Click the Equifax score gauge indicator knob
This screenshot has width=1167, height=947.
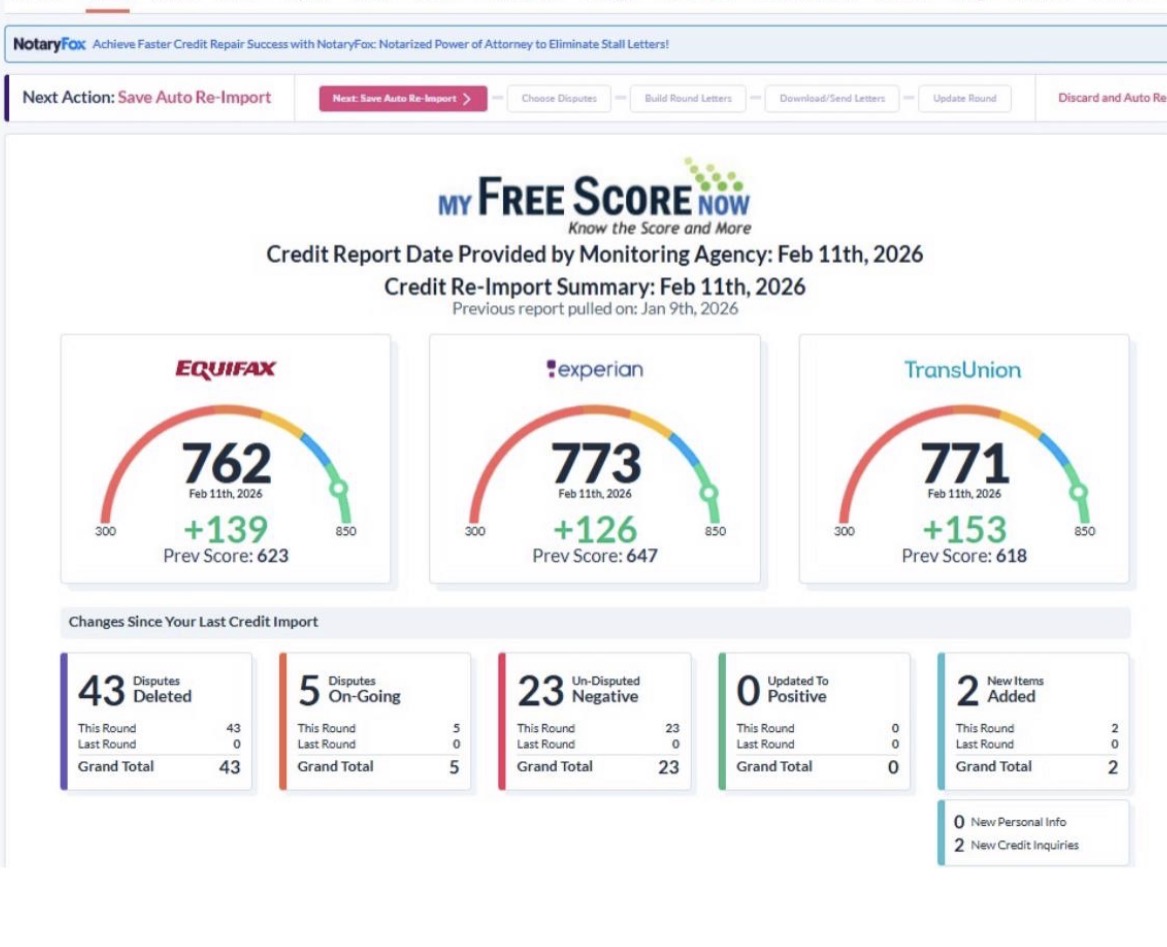pos(339,490)
